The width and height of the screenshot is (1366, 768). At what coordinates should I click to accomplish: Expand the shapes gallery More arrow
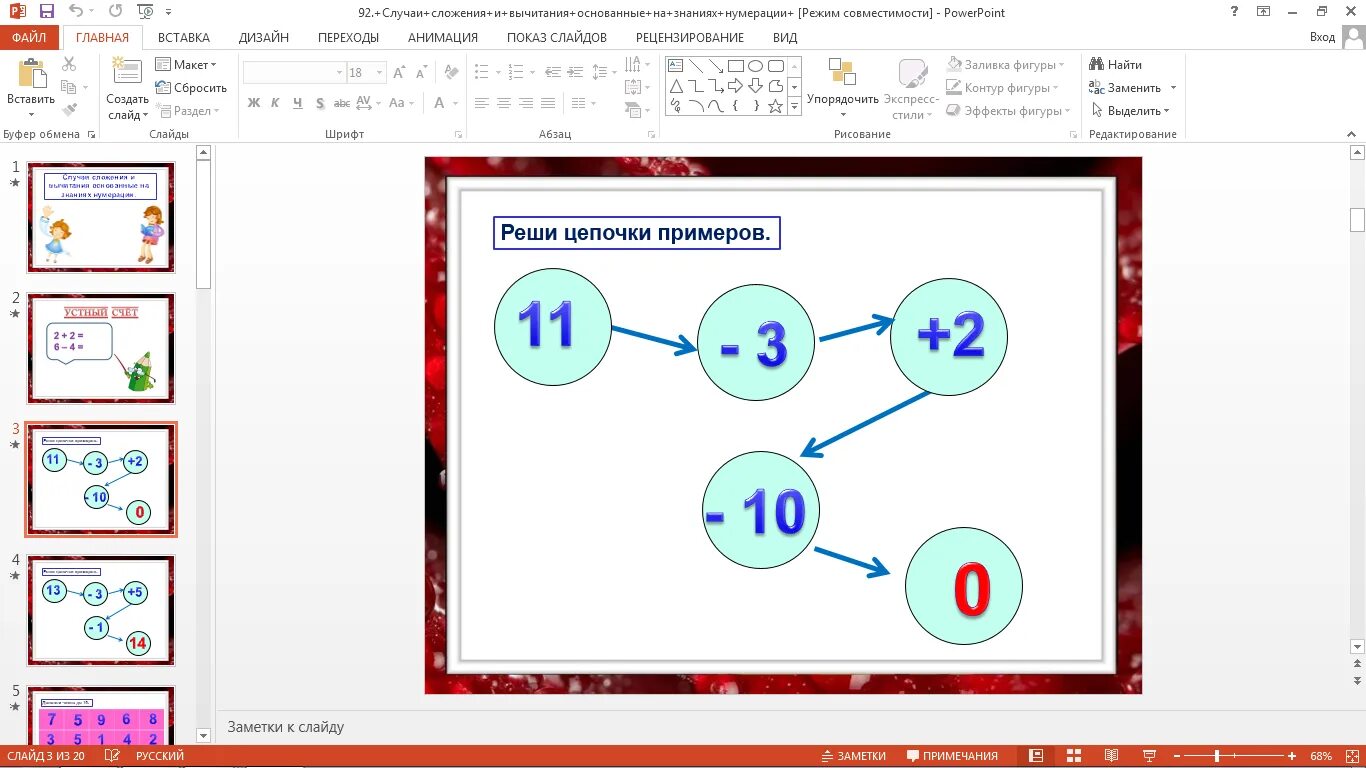[x=795, y=106]
